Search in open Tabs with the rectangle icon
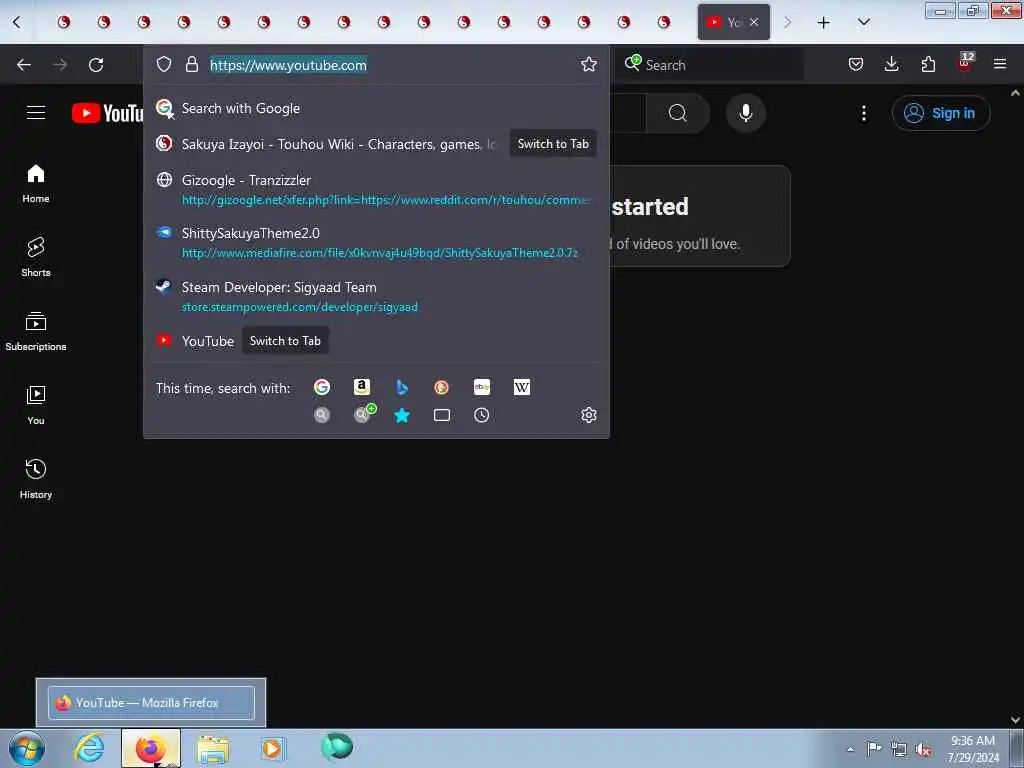Viewport: 1024px width, 768px height. pyautogui.click(x=441, y=415)
